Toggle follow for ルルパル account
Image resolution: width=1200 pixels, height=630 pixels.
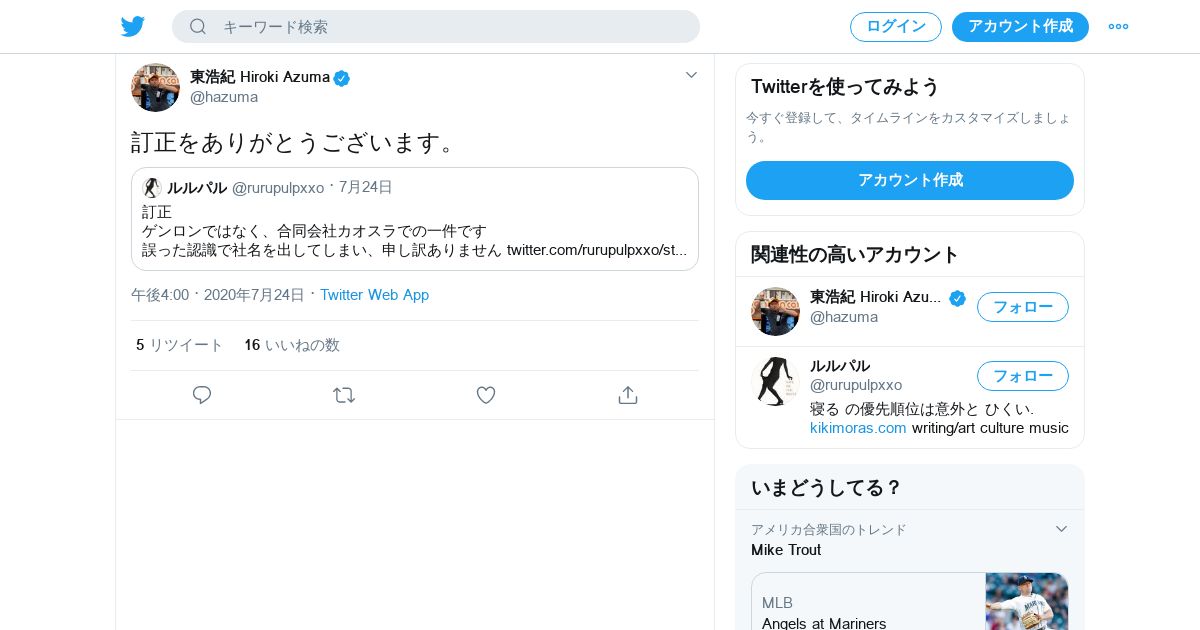1022,376
